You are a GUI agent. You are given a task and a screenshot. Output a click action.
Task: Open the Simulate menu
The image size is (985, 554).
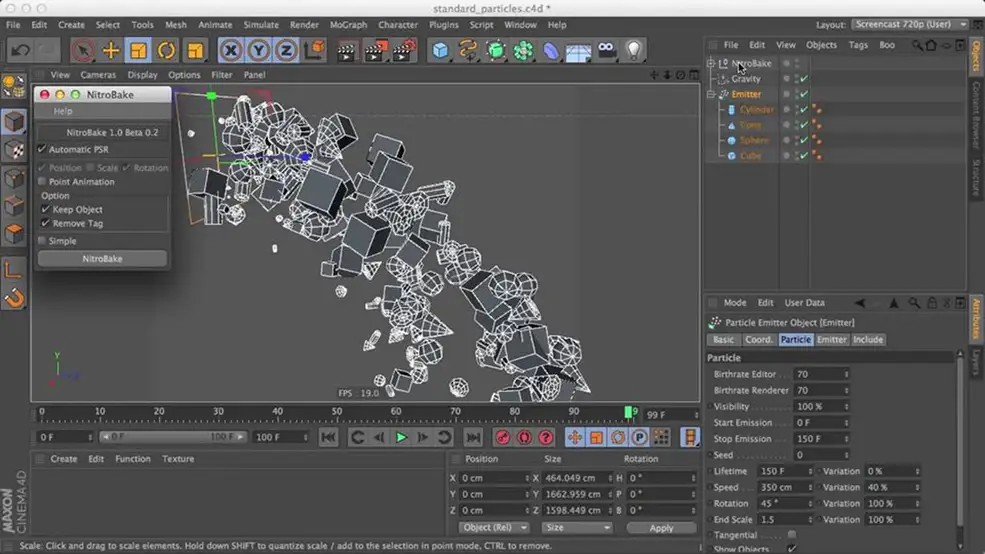[261, 25]
